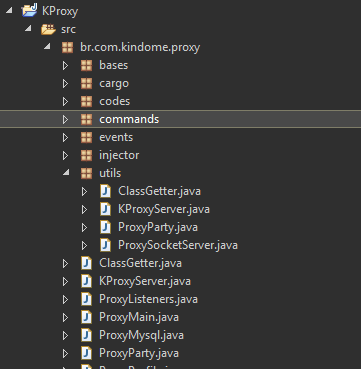This screenshot has width=361, height=369.
Task: Expand the commands package
Action: (x=65, y=119)
